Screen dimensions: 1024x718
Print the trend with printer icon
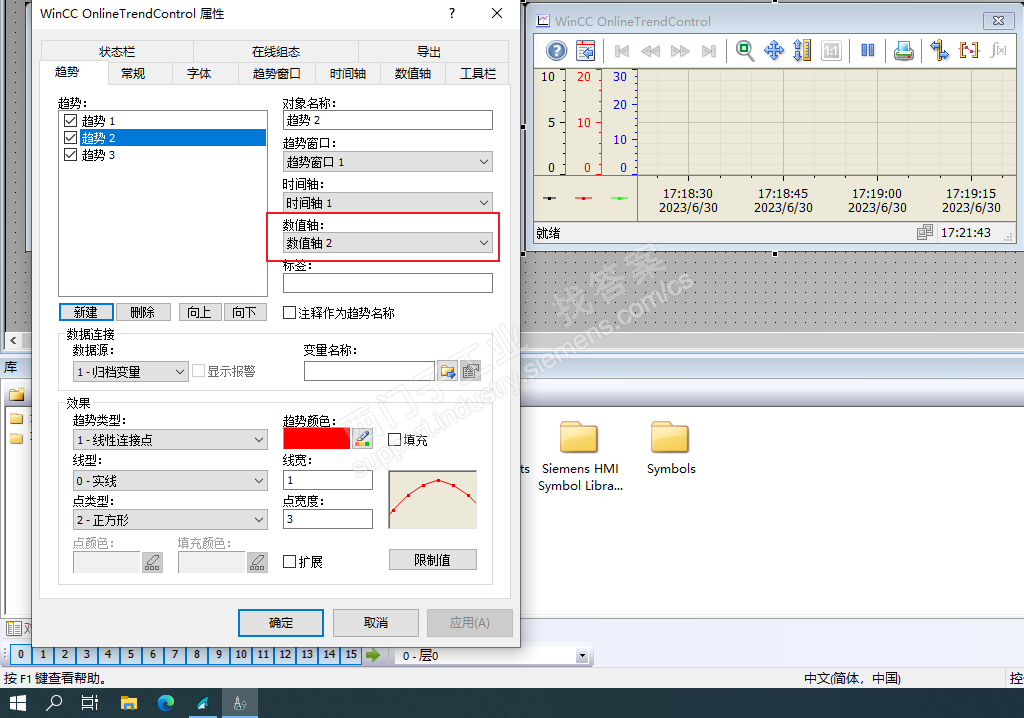tap(903, 50)
